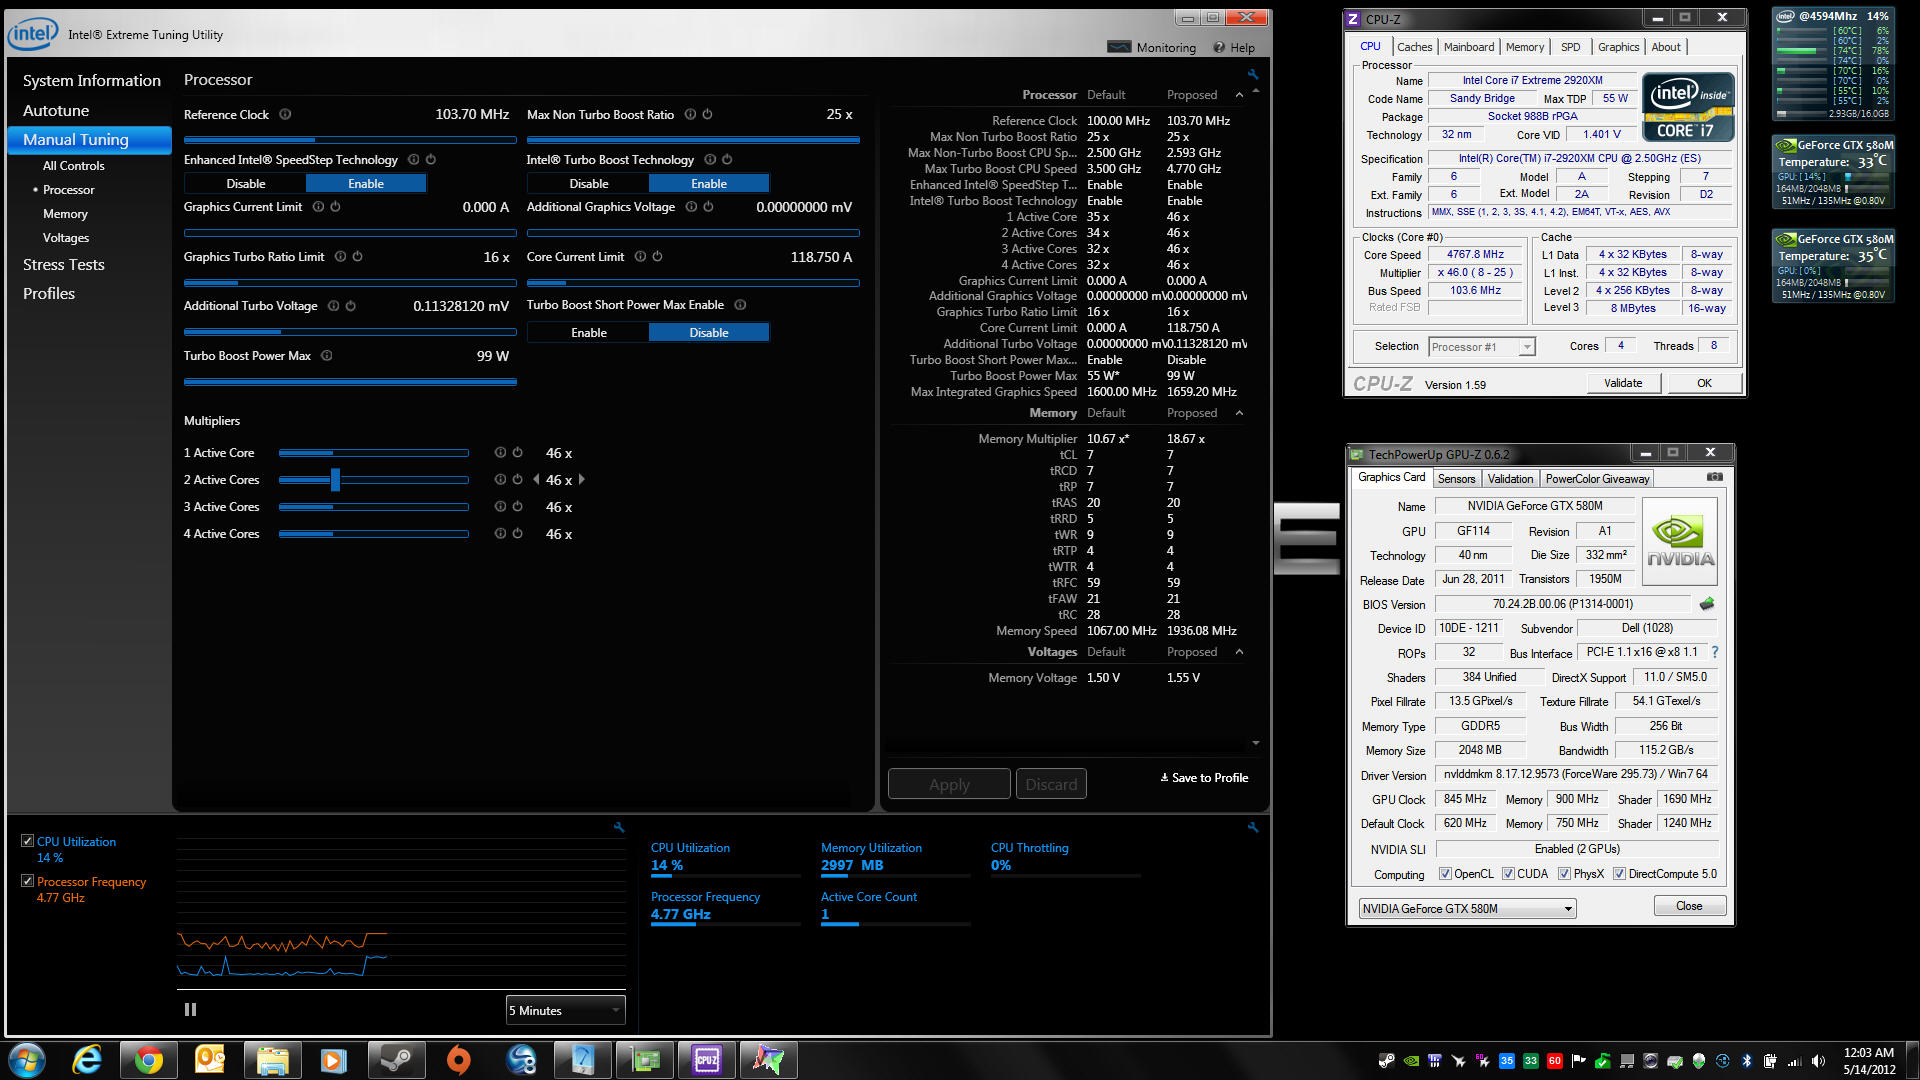Viewport: 1920px width, 1080px height.
Task: Toggle CPU Utilization graph checkbox
Action: click(x=27, y=841)
